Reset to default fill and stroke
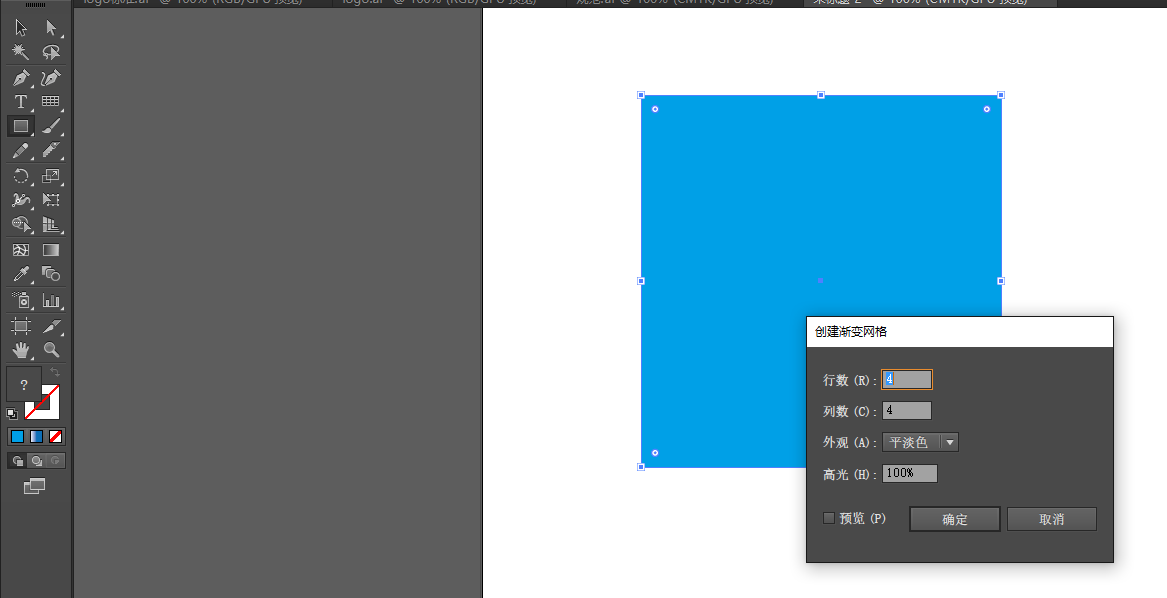 point(13,413)
